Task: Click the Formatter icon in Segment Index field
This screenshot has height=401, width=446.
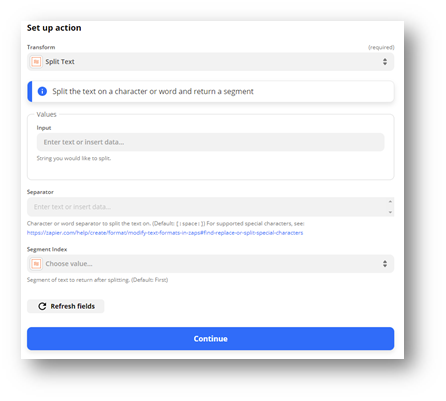Action: [36, 264]
